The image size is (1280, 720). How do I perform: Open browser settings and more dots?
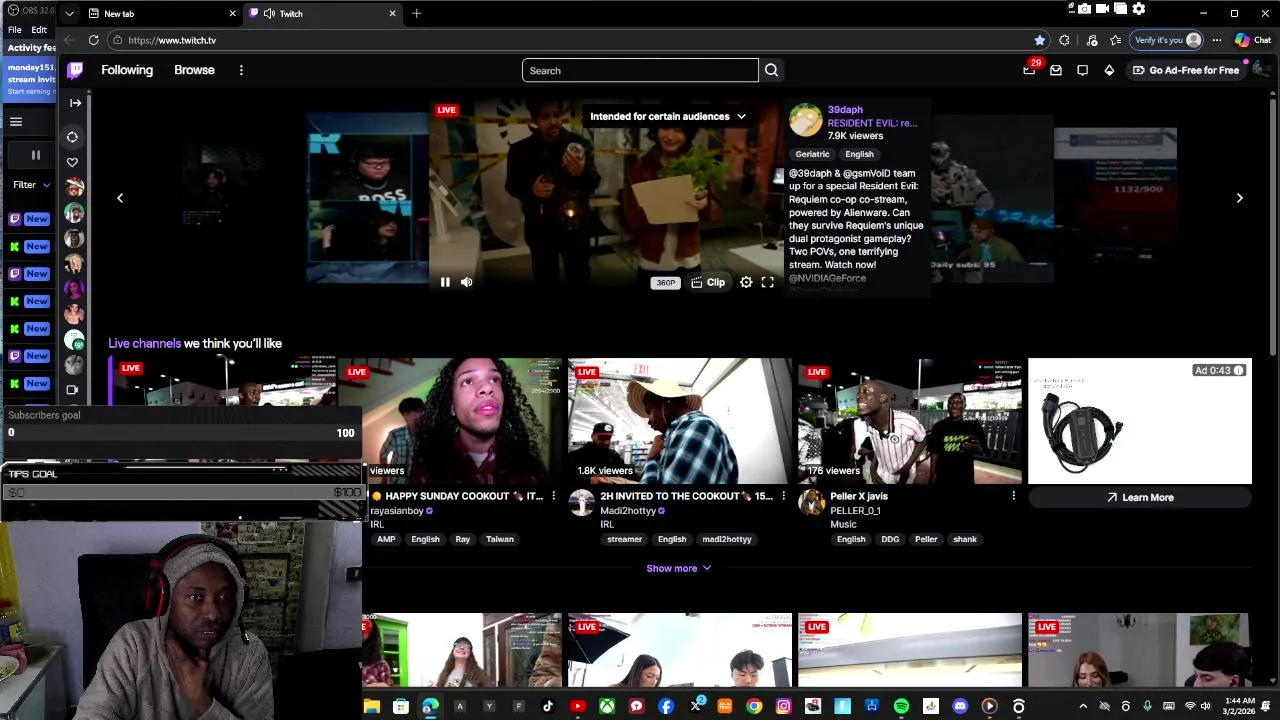tap(1217, 40)
